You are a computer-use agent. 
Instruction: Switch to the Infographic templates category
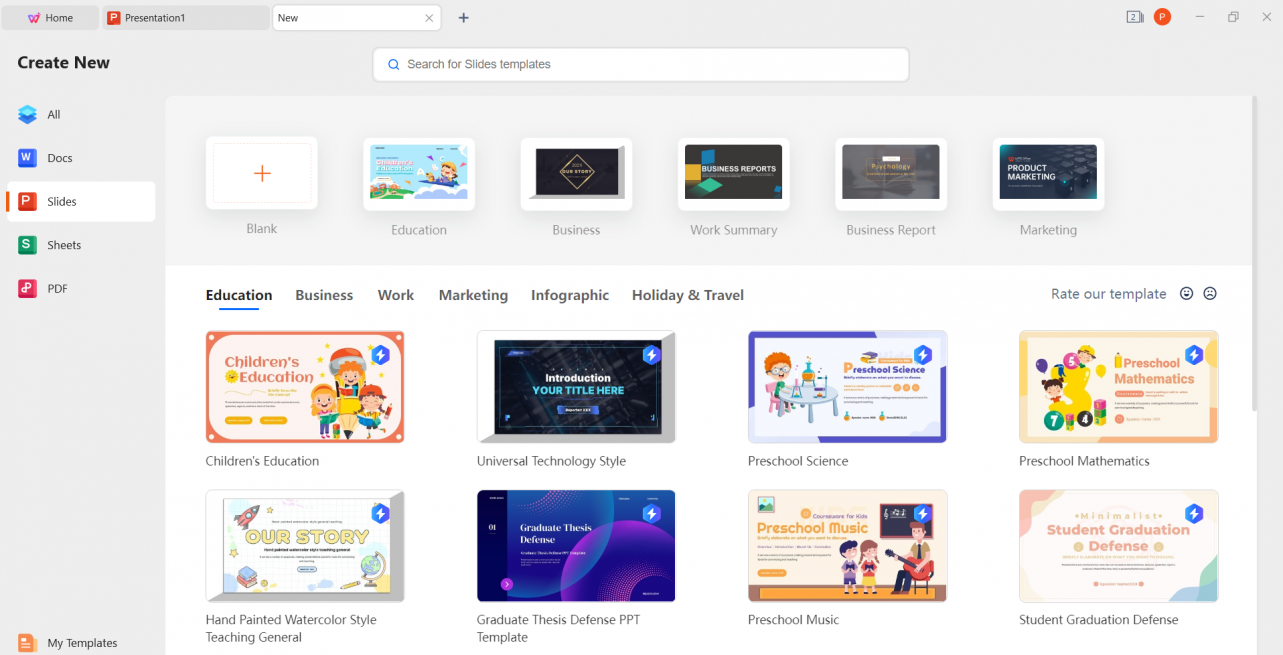[x=569, y=295]
